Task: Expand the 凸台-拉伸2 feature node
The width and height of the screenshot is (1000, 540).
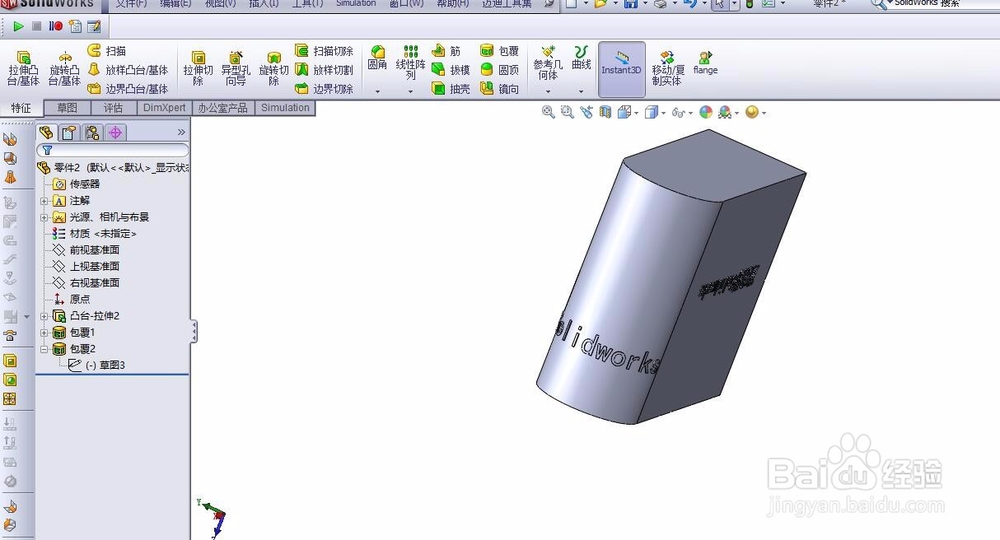Action: pyautogui.click(x=43, y=316)
